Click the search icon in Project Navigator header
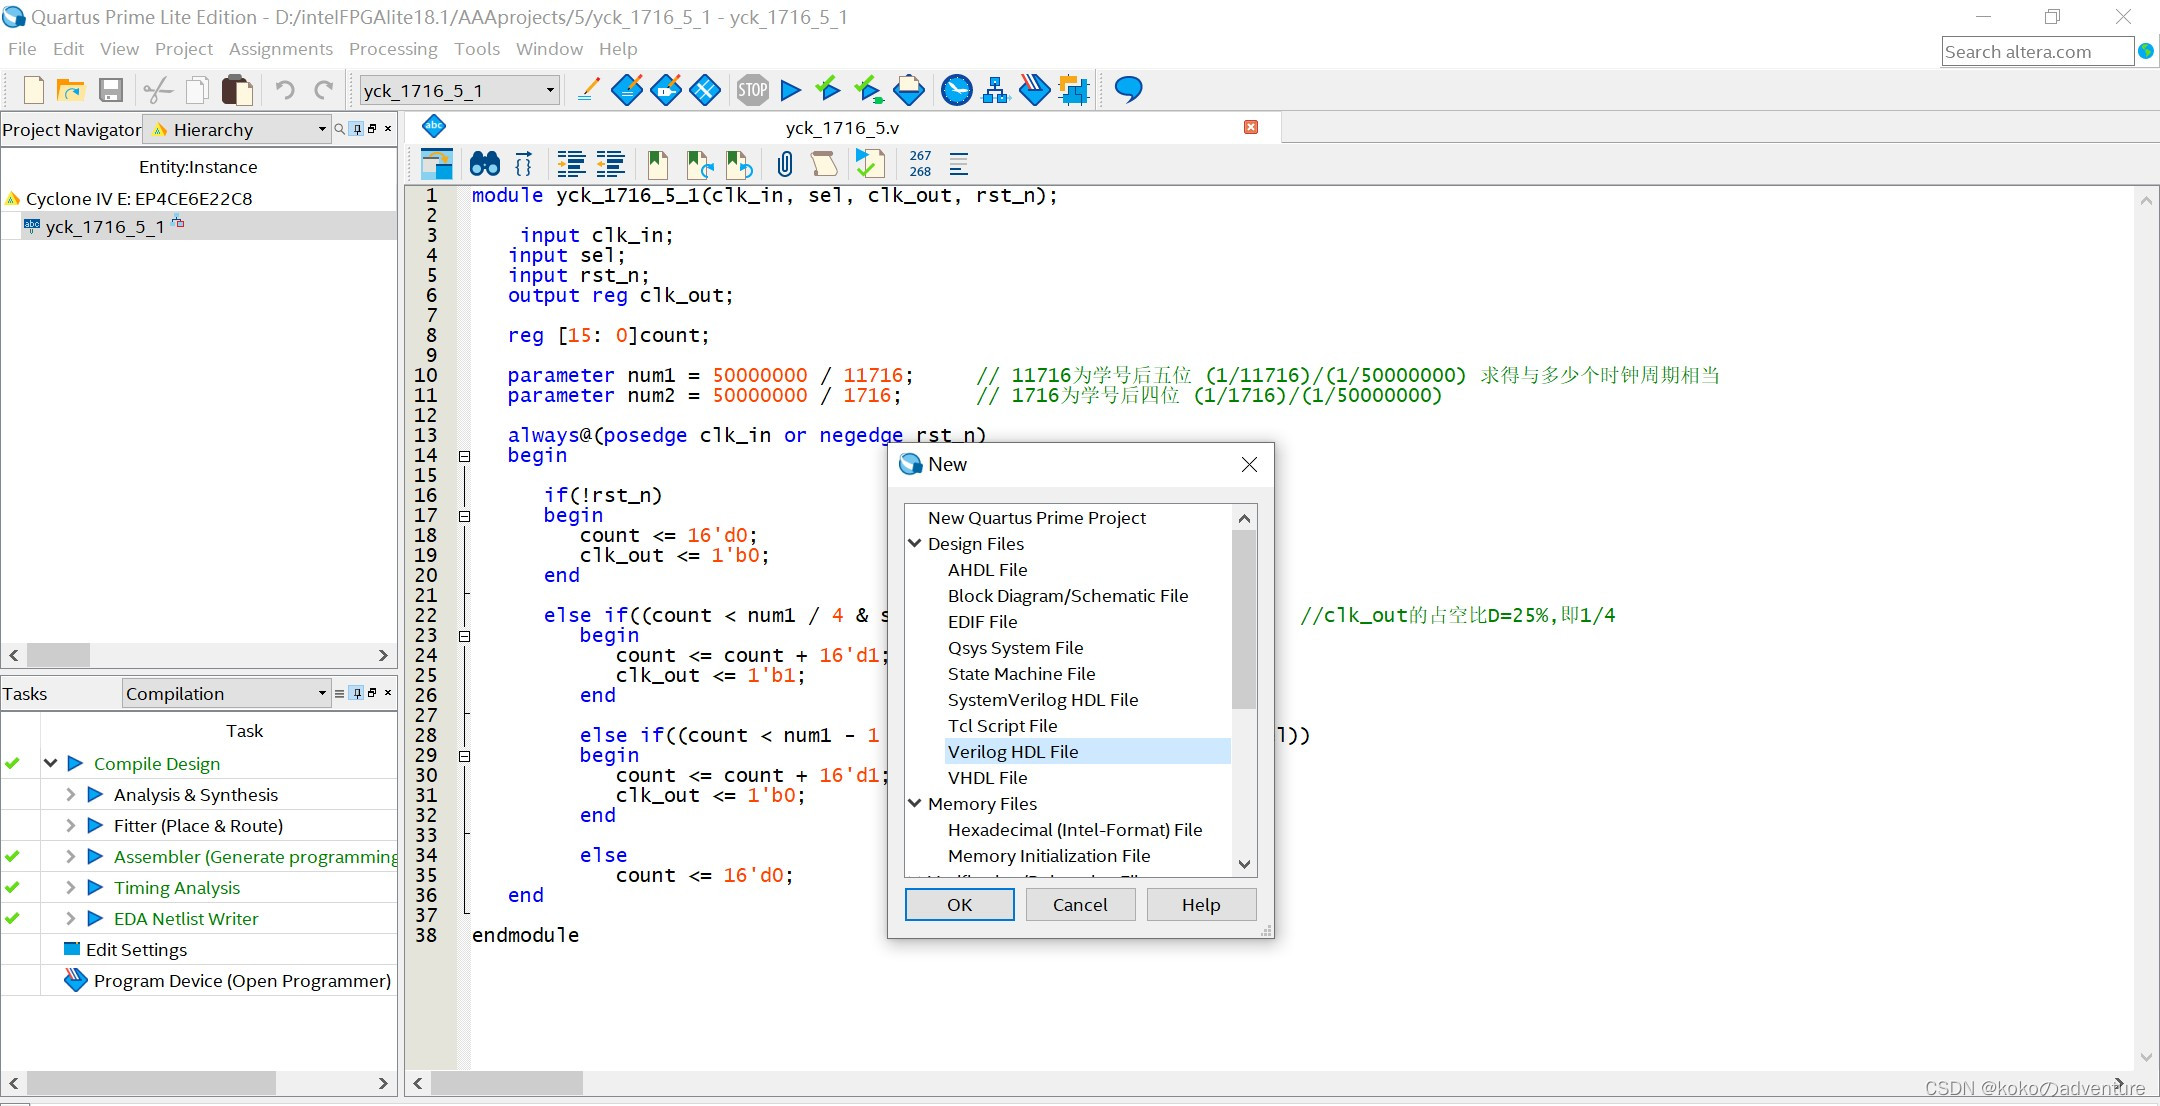Screen dimensions: 2160x1106 click(x=339, y=129)
